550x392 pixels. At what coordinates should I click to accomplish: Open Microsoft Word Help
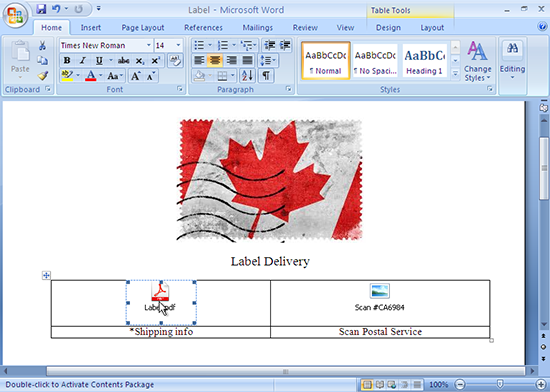point(542,26)
